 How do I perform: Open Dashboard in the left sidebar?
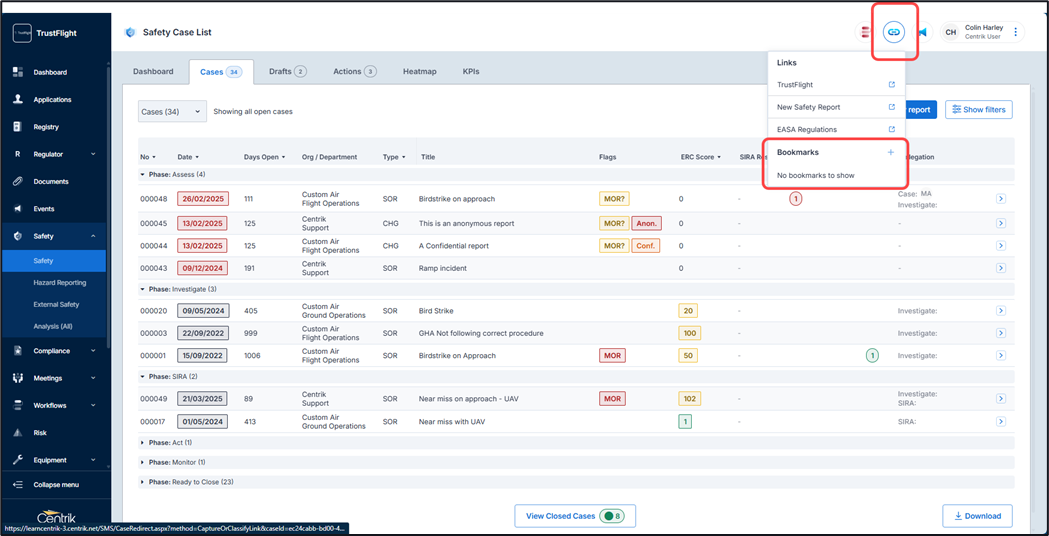[50, 73]
